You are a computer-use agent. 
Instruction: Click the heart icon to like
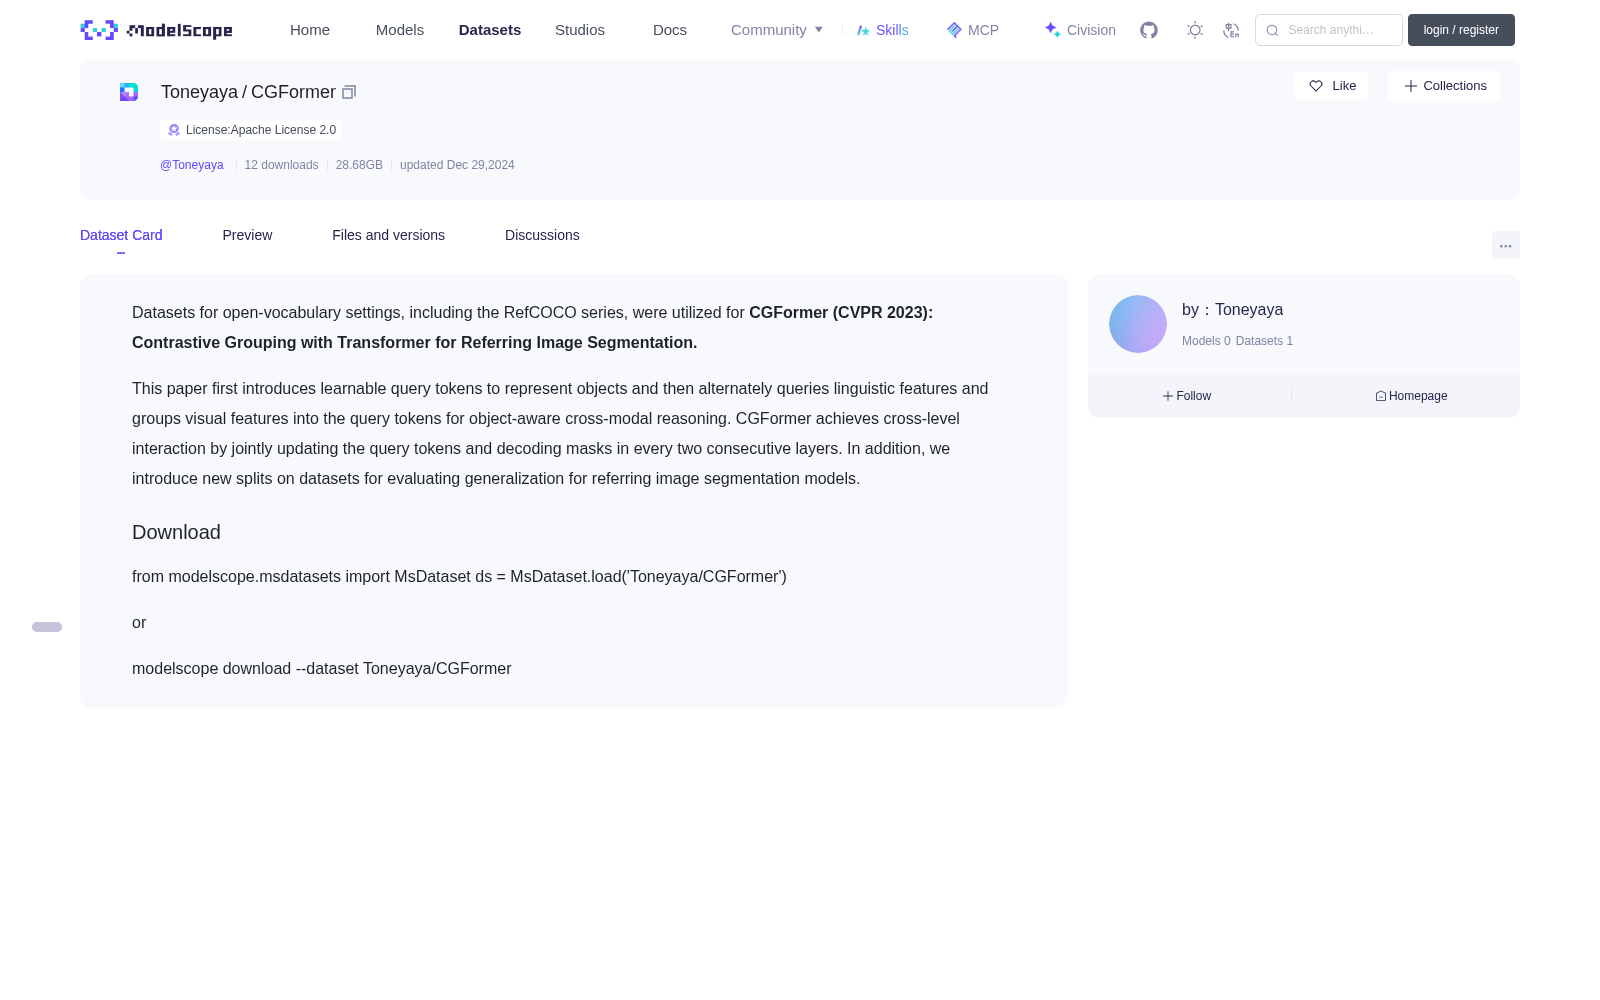(x=1316, y=86)
